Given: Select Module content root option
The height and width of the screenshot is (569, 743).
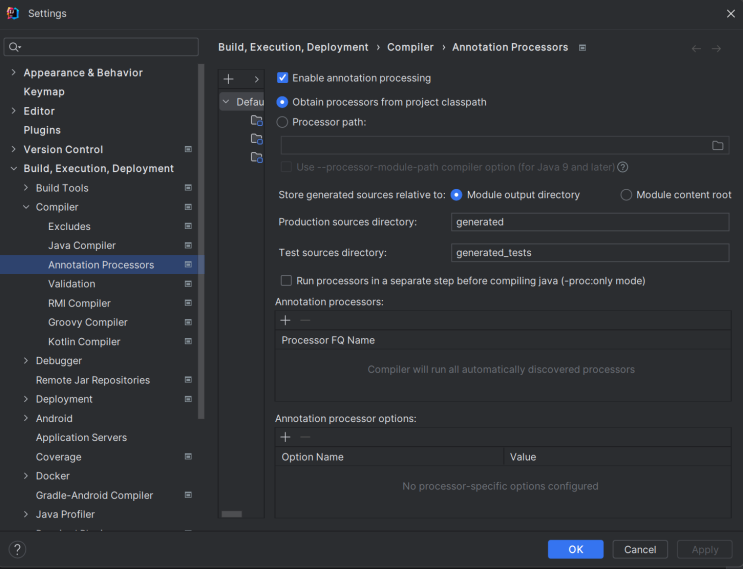Looking at the screenshot, I should [x=626, y=195].
